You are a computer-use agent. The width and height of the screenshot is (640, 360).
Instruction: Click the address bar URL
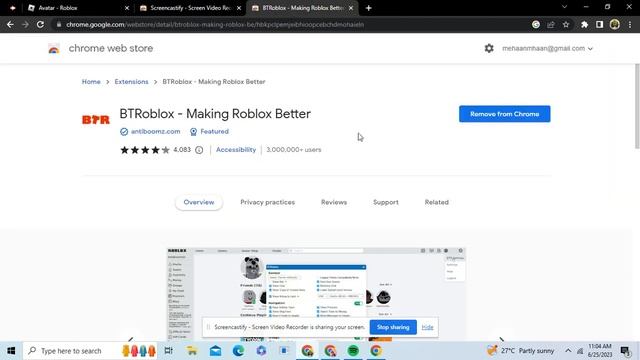[x=215, y=24]
